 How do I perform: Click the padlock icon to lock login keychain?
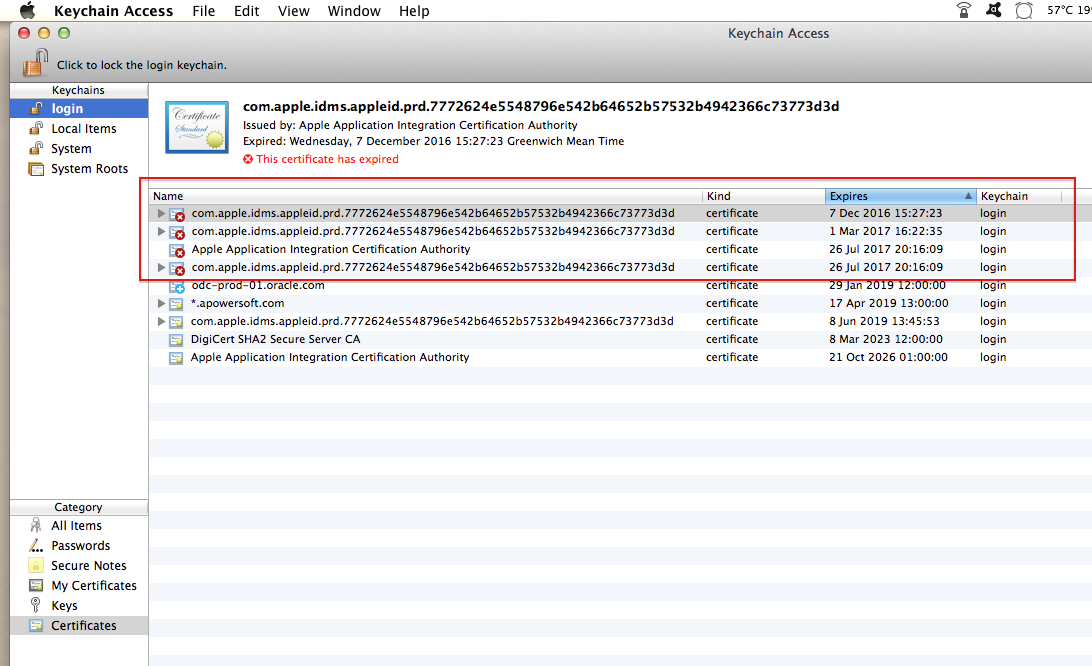coord(35,63)
